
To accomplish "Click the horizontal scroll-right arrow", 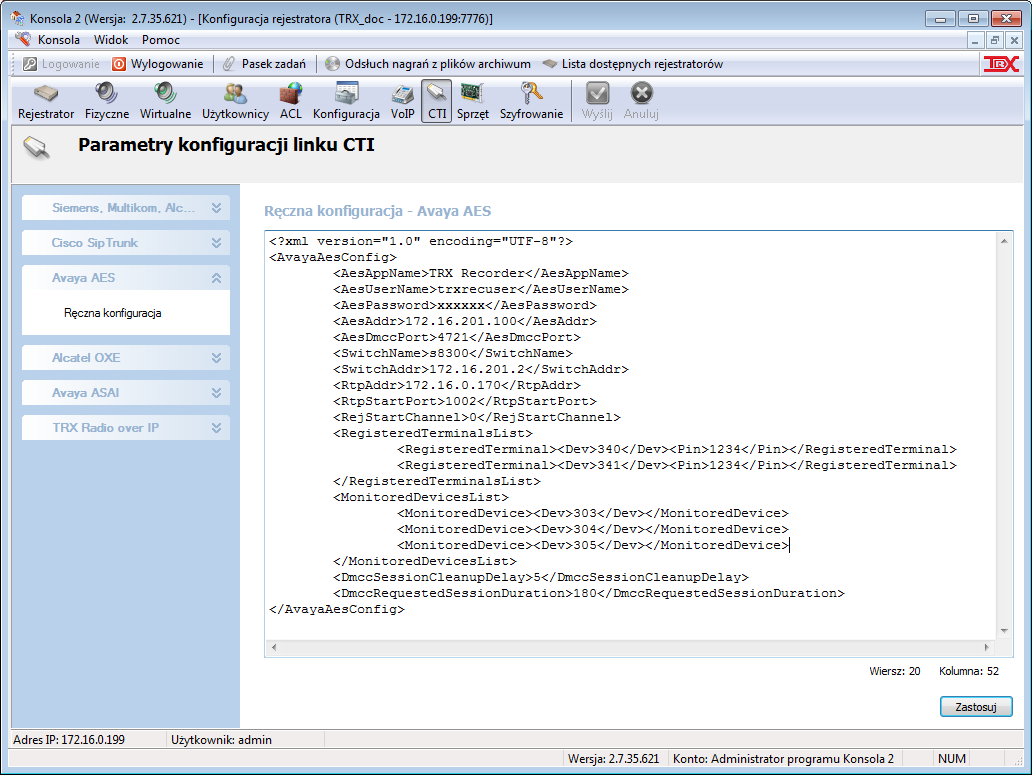I will 987,647.
